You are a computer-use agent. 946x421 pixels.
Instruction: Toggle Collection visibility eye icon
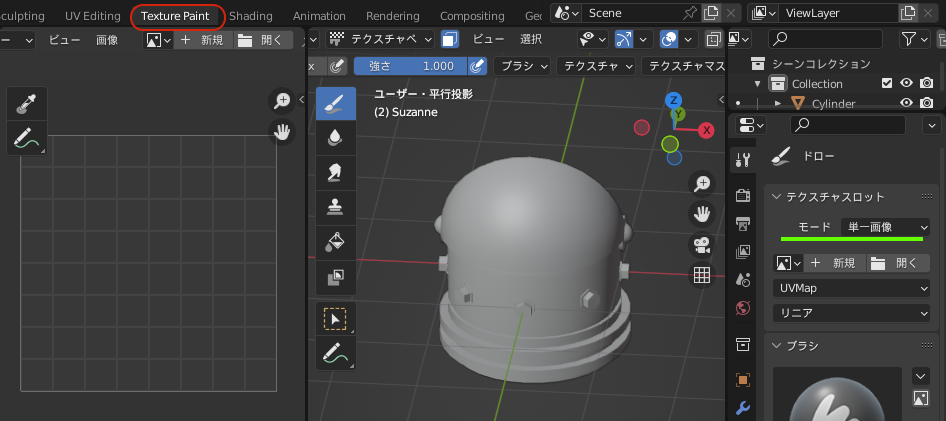pyautogui.click(x=907, y=84)
